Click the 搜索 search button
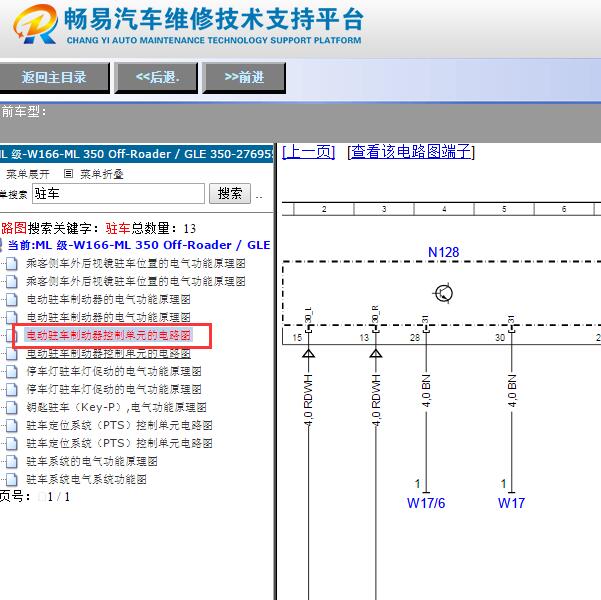 230,193
